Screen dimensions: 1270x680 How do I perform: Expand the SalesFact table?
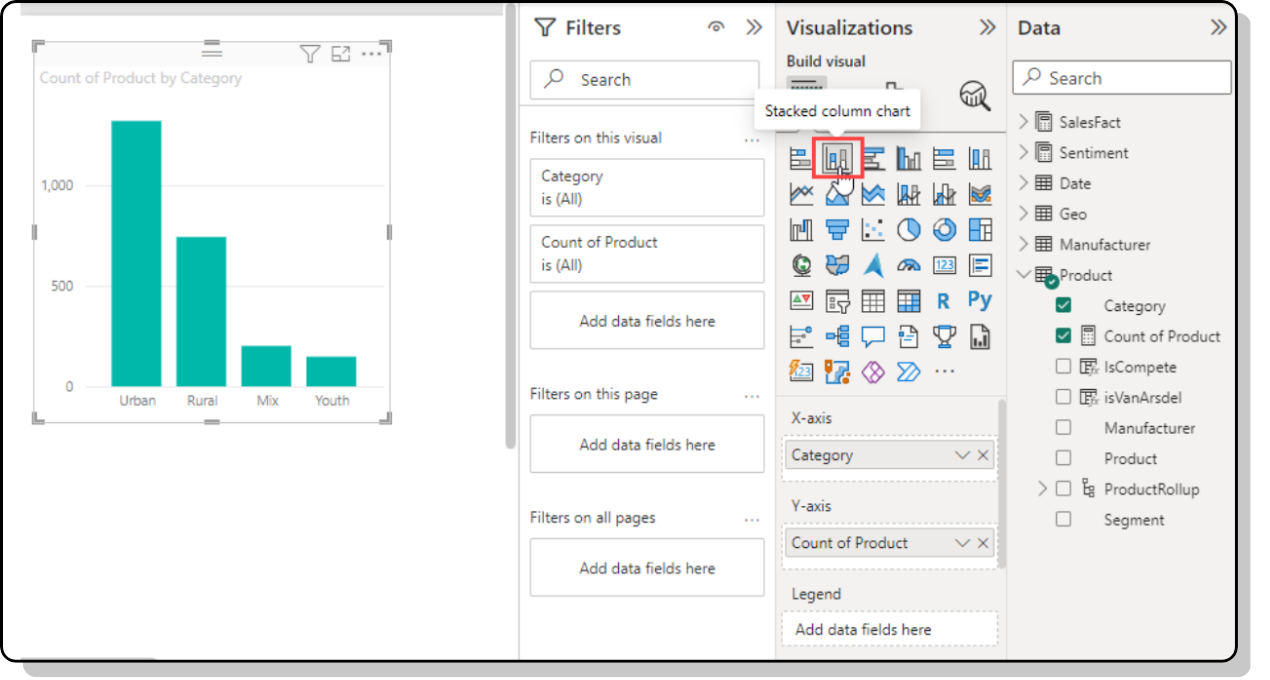pos(1023,122)
